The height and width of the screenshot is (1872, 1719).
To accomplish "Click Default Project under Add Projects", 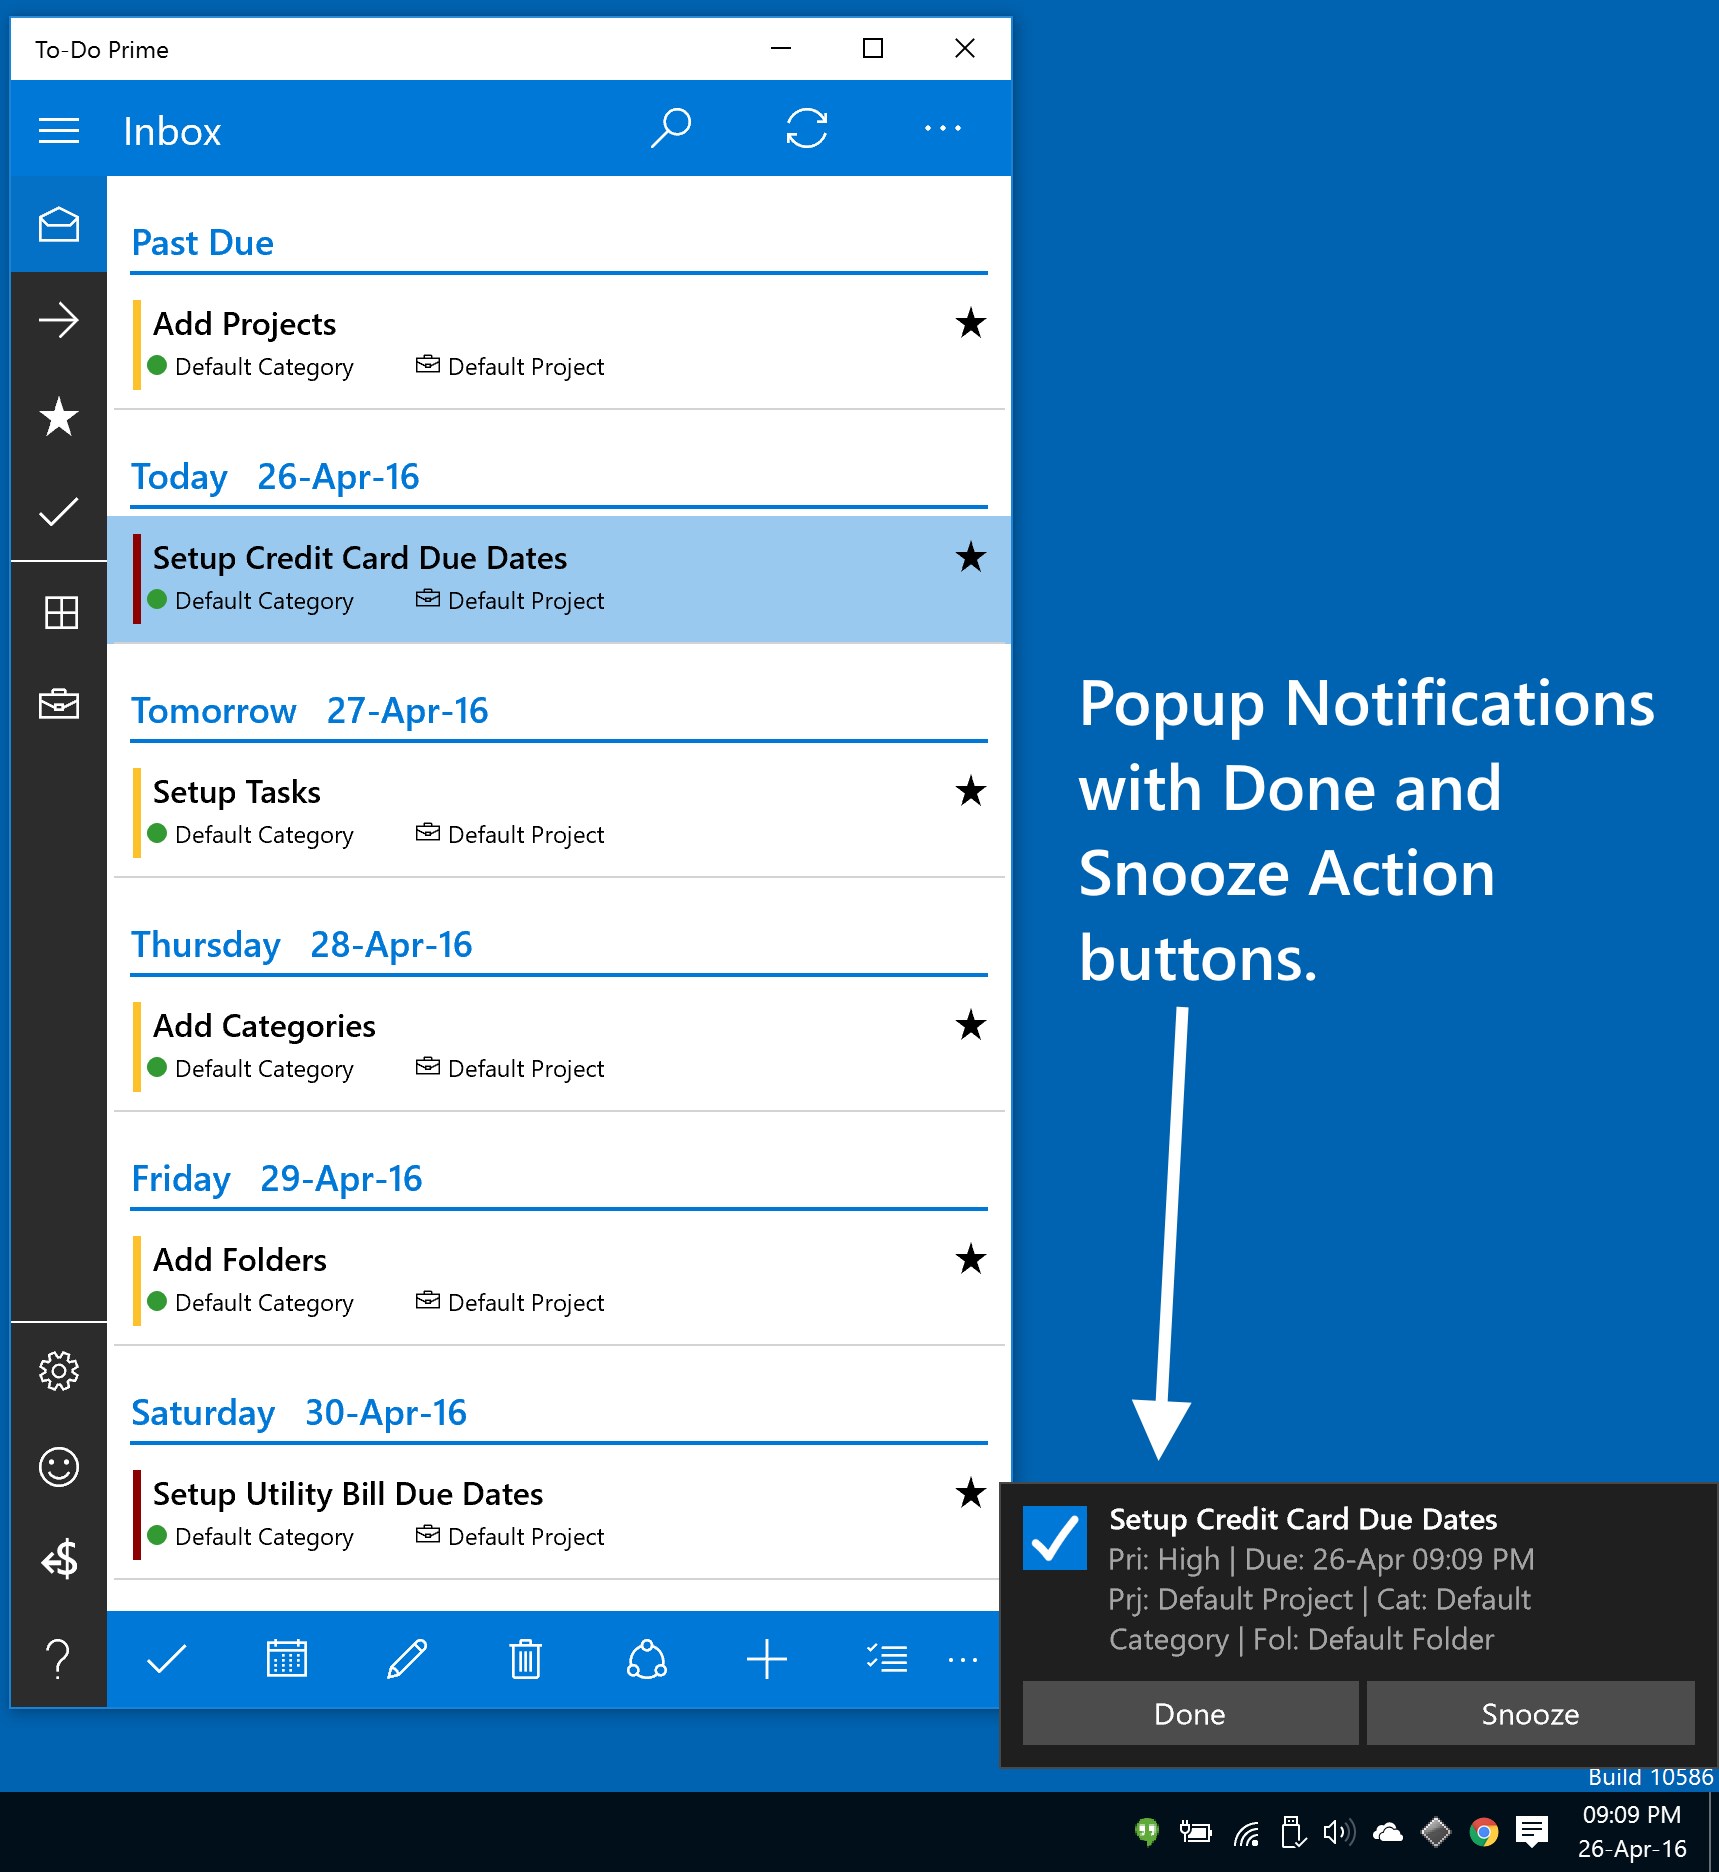I will click(x=526, y=367).
